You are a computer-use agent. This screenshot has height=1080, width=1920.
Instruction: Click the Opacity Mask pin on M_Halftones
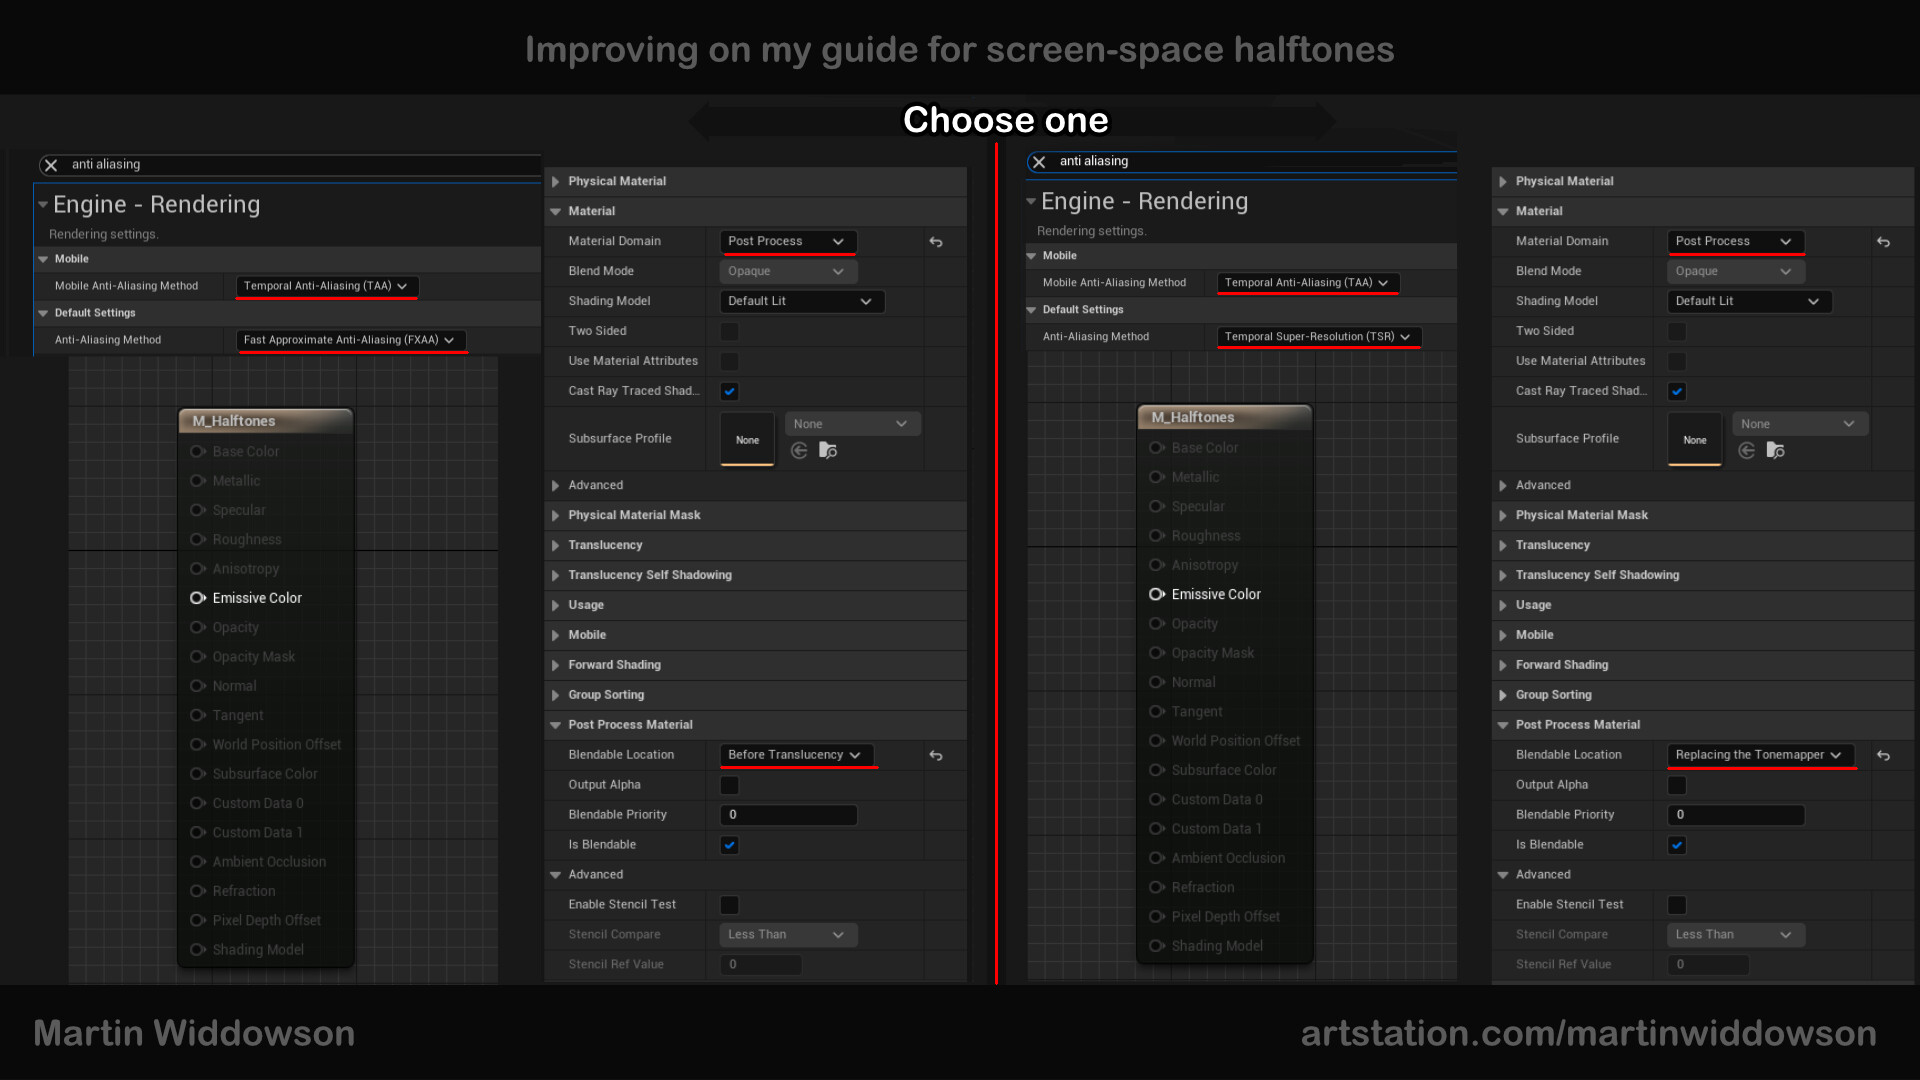[x=196, y=656]
